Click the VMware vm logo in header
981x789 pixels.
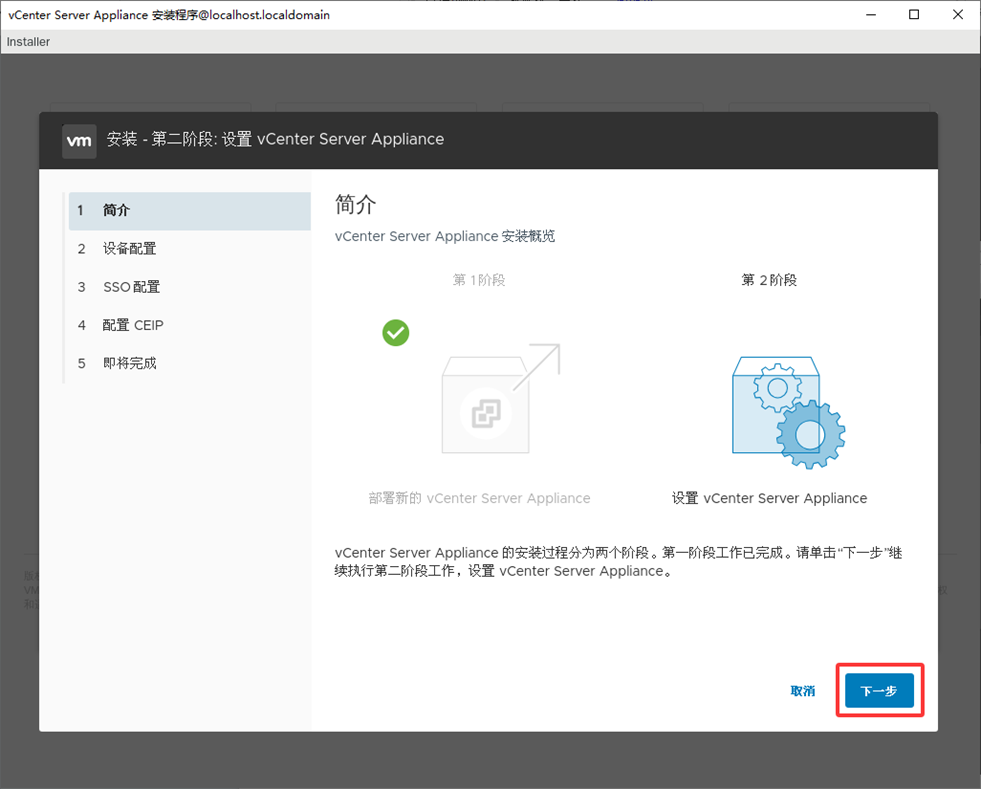[x=79, y=141]
